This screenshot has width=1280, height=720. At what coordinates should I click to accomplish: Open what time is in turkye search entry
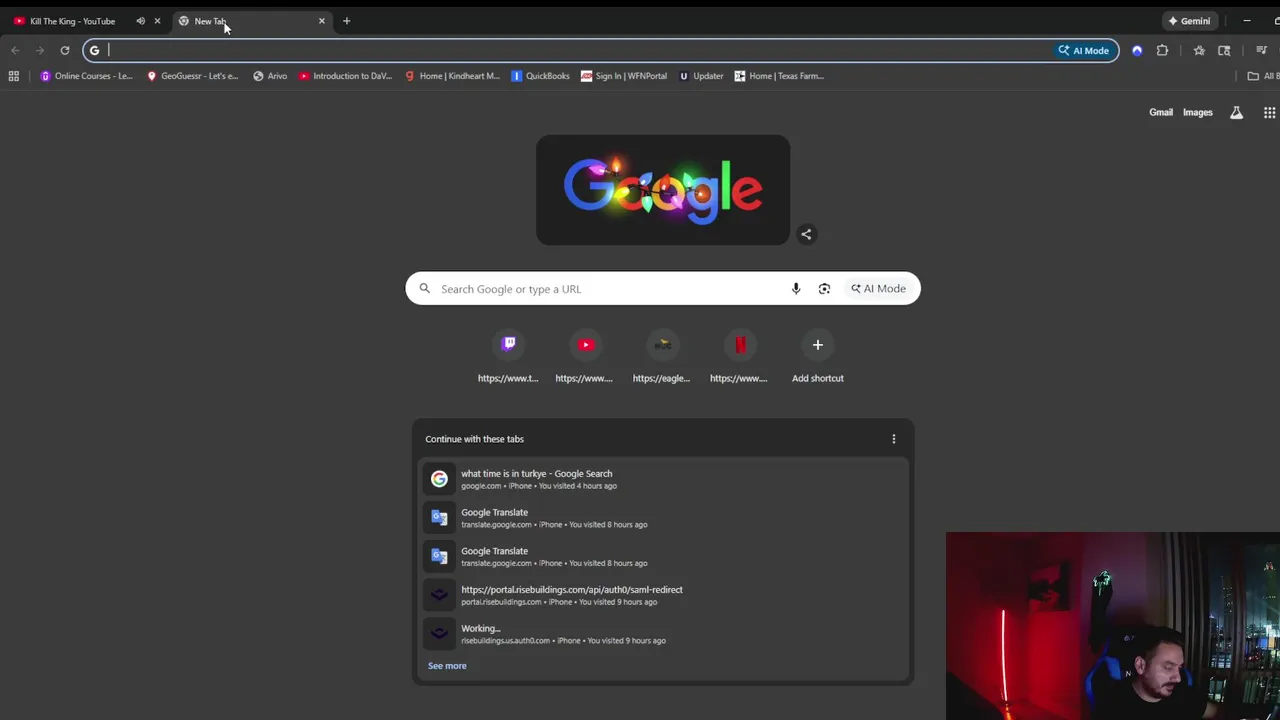pos(663,479)
